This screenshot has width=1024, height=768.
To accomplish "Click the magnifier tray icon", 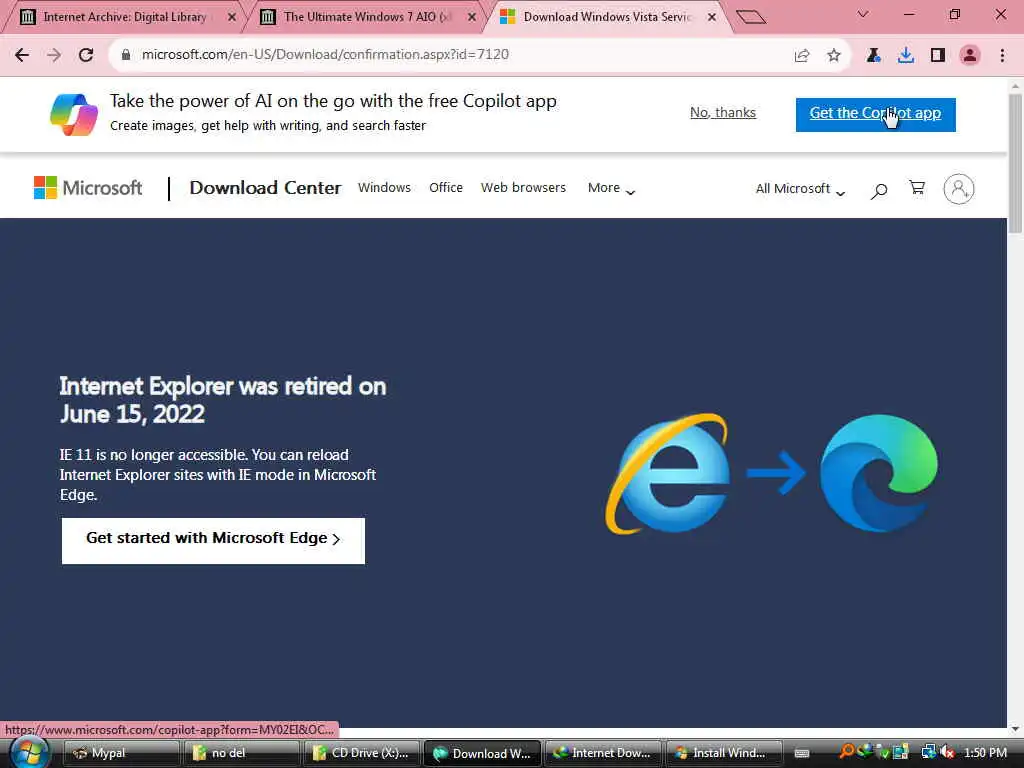I will click(x=846, y=752).
